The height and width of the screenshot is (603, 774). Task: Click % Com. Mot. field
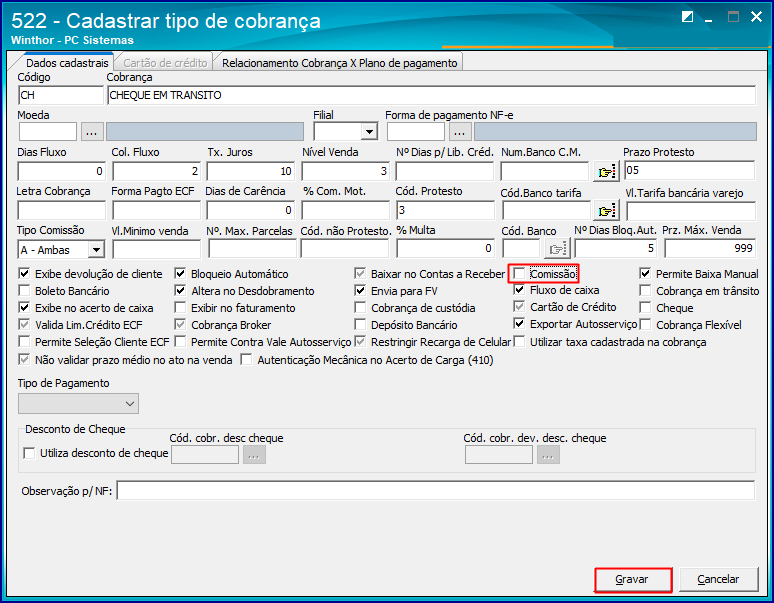(x=346, y=210)
